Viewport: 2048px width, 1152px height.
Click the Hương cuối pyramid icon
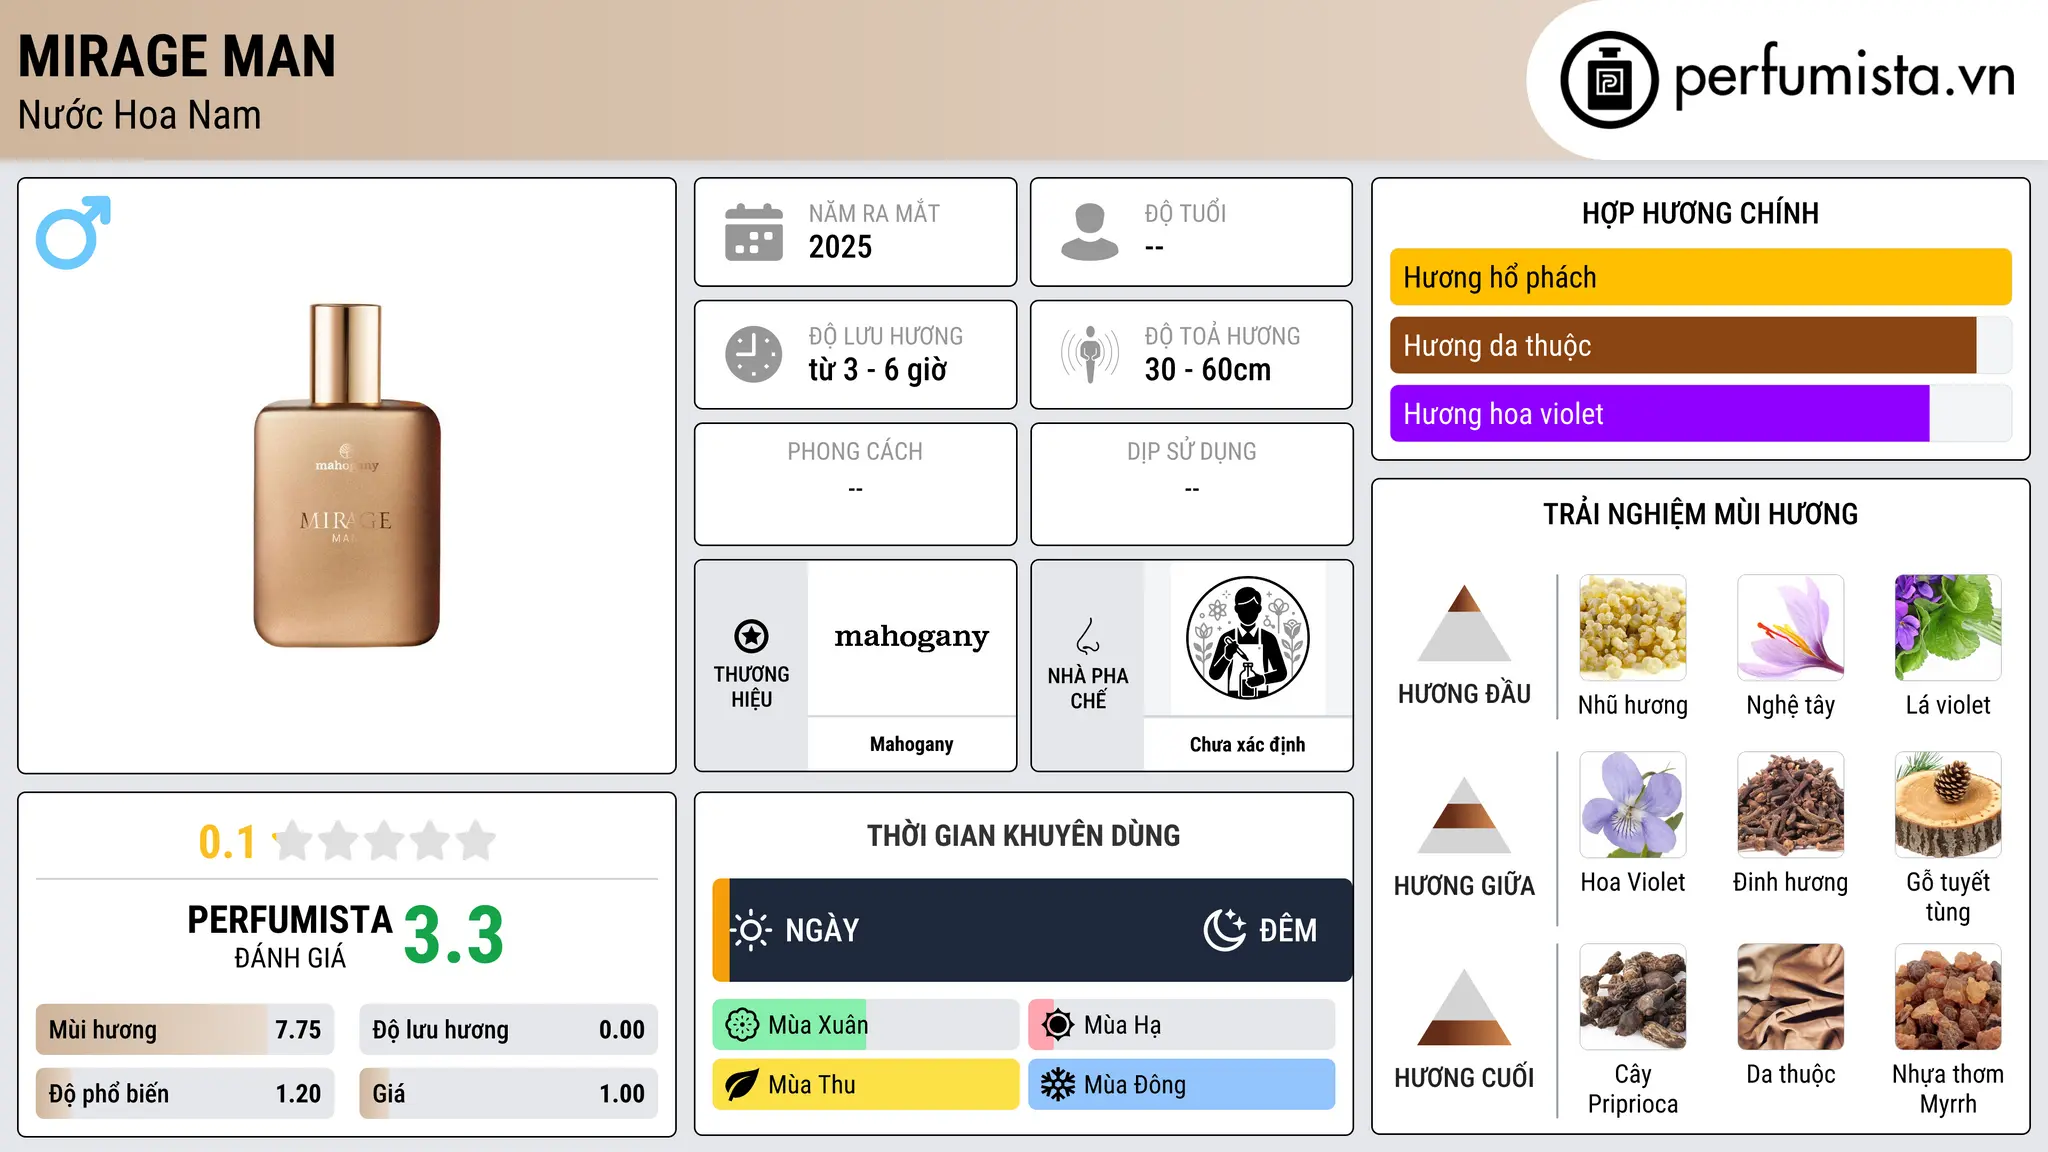pos(1464,1007)
